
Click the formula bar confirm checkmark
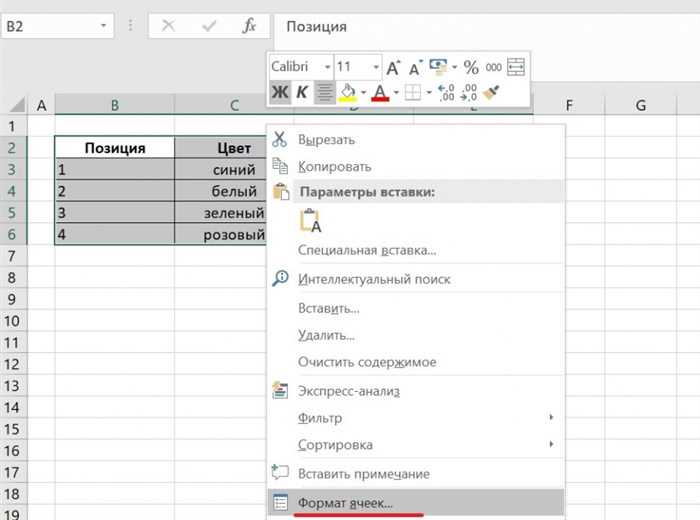[x=209, y=26]
